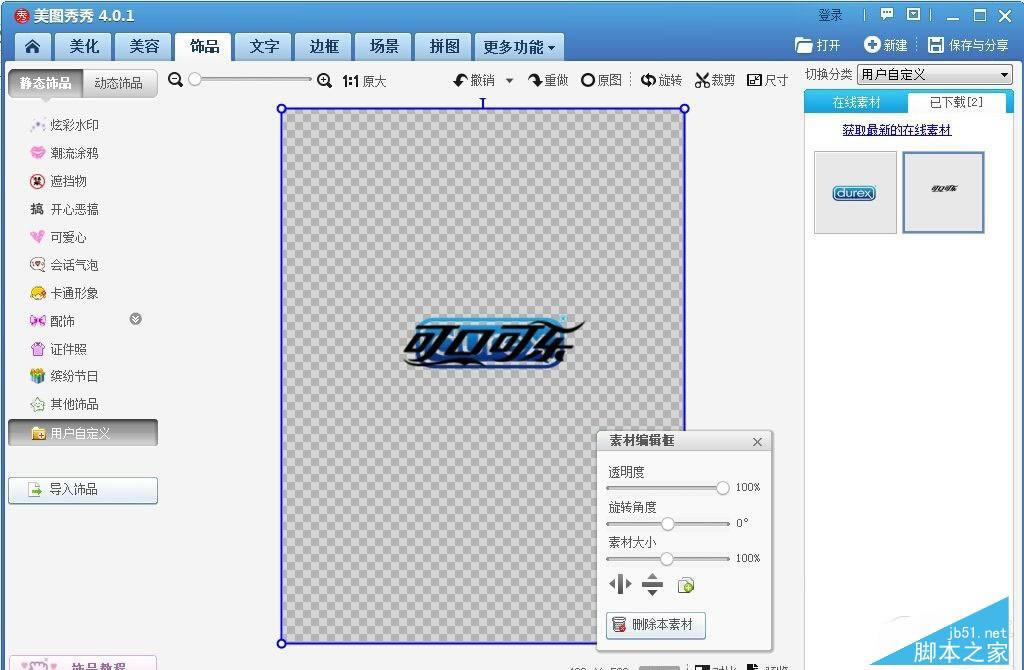Image resolution: width=1024 pixels, height=670 pixels.
Task: Click the 旋转 rotate tool
Action: [x=661, y=80]
